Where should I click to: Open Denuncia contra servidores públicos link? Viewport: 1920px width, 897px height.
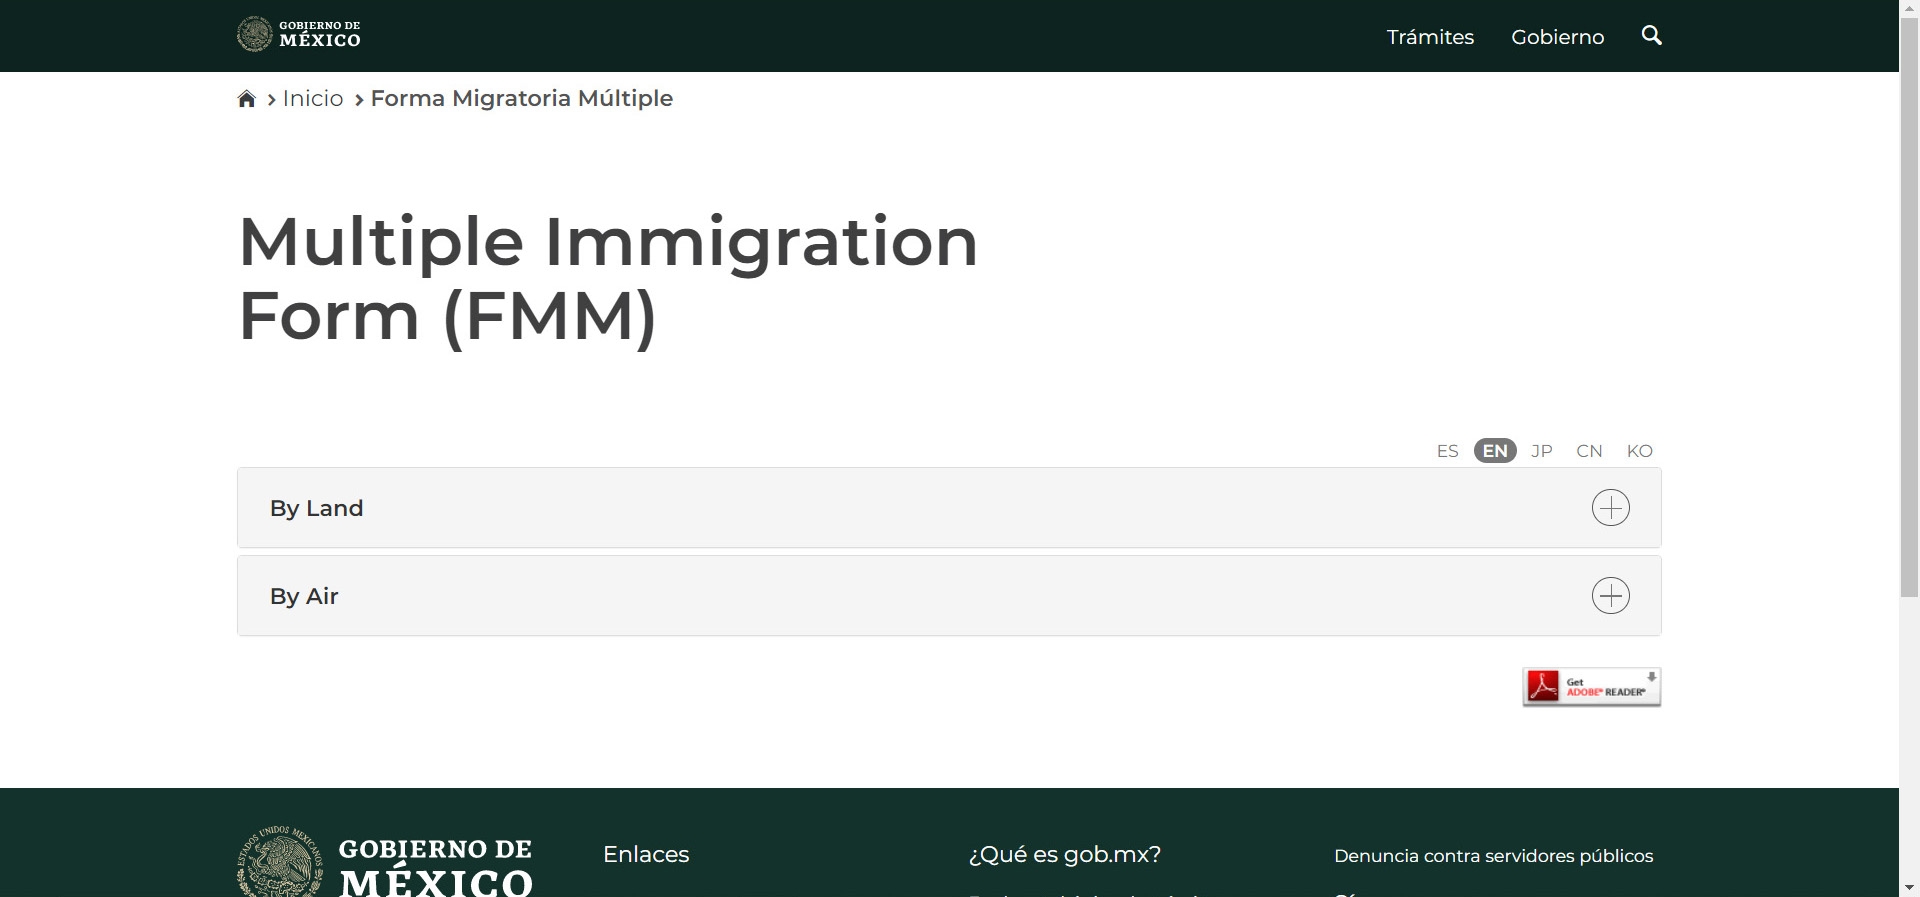1493,856
